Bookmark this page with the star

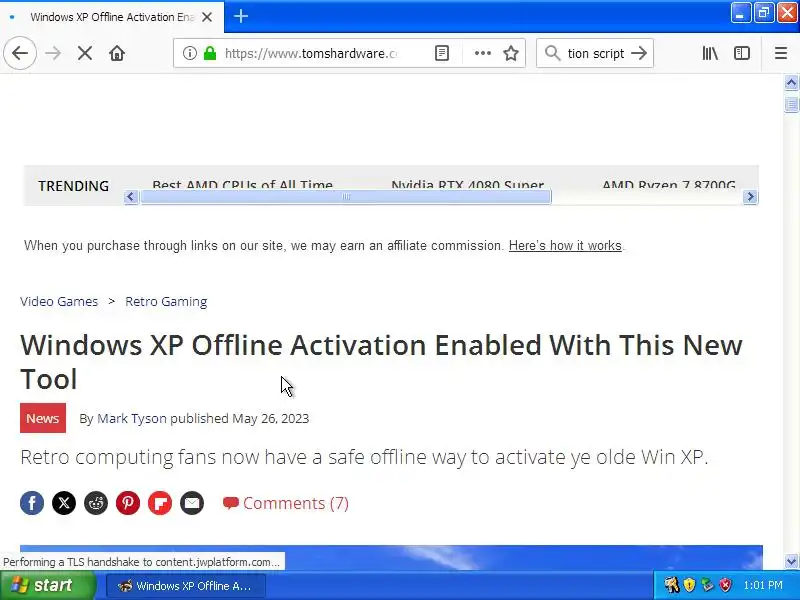(x=511, y=53)
